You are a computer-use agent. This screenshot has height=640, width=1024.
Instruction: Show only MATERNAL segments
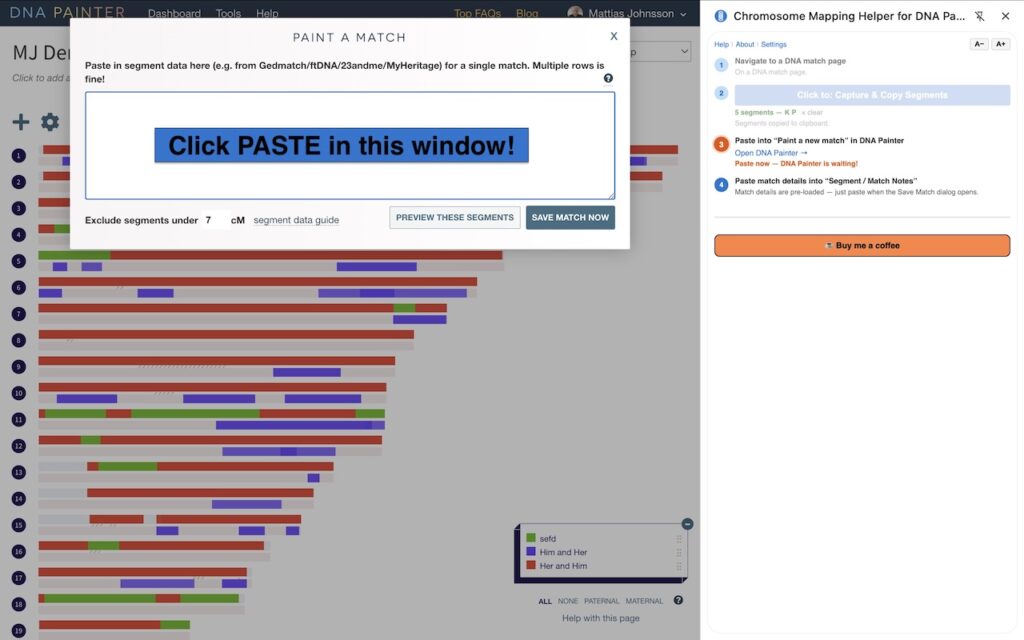644,601
